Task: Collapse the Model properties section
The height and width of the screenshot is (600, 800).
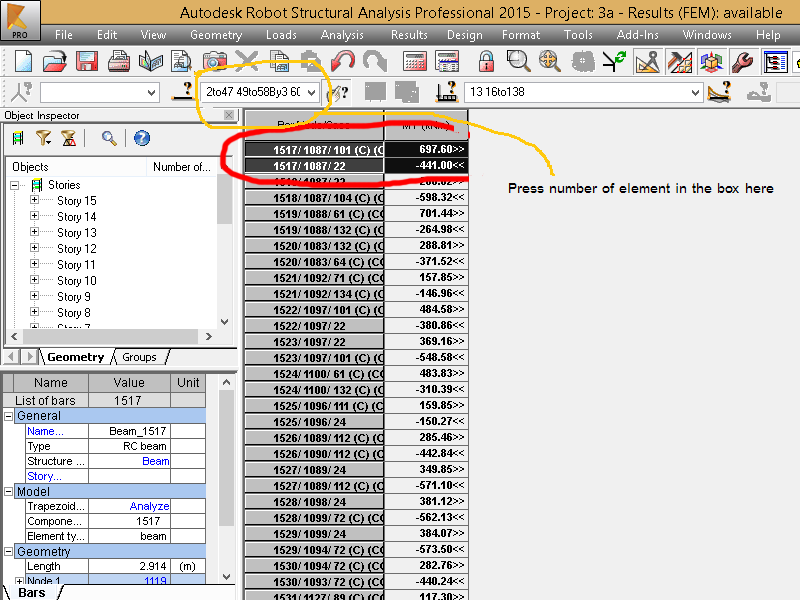Action: (9, 492)
